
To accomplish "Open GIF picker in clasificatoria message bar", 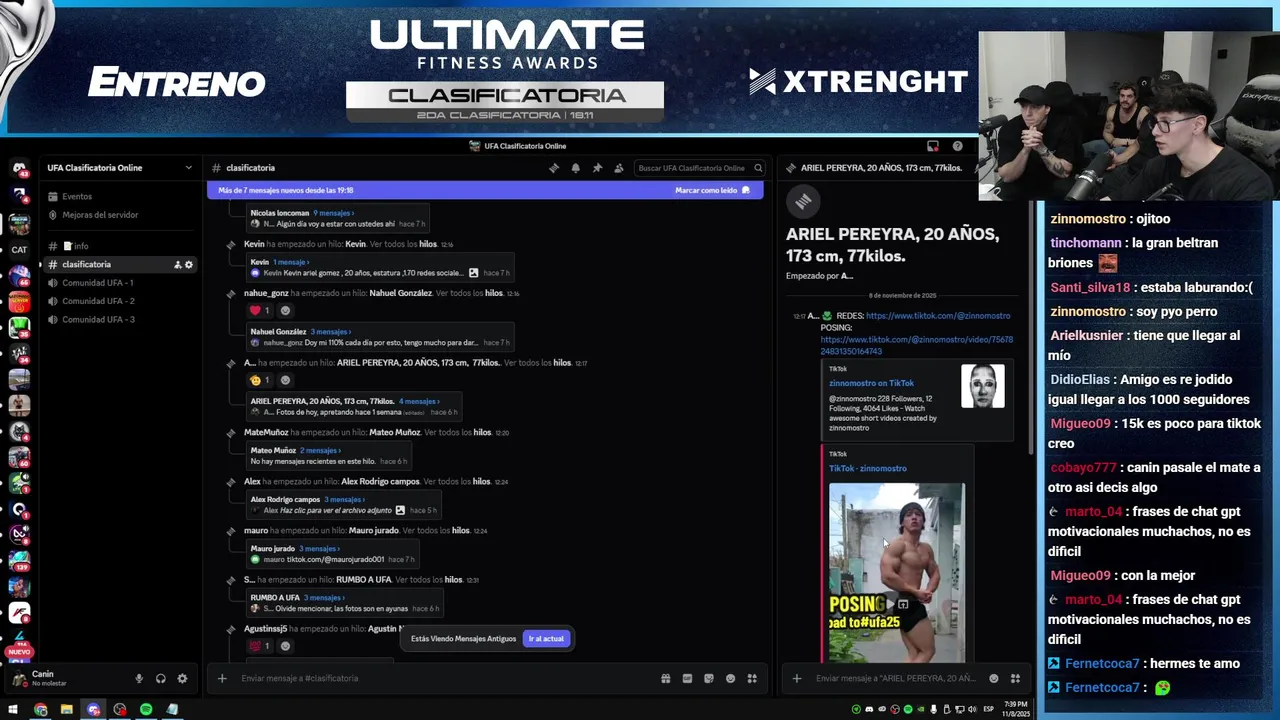I will 687,678.
